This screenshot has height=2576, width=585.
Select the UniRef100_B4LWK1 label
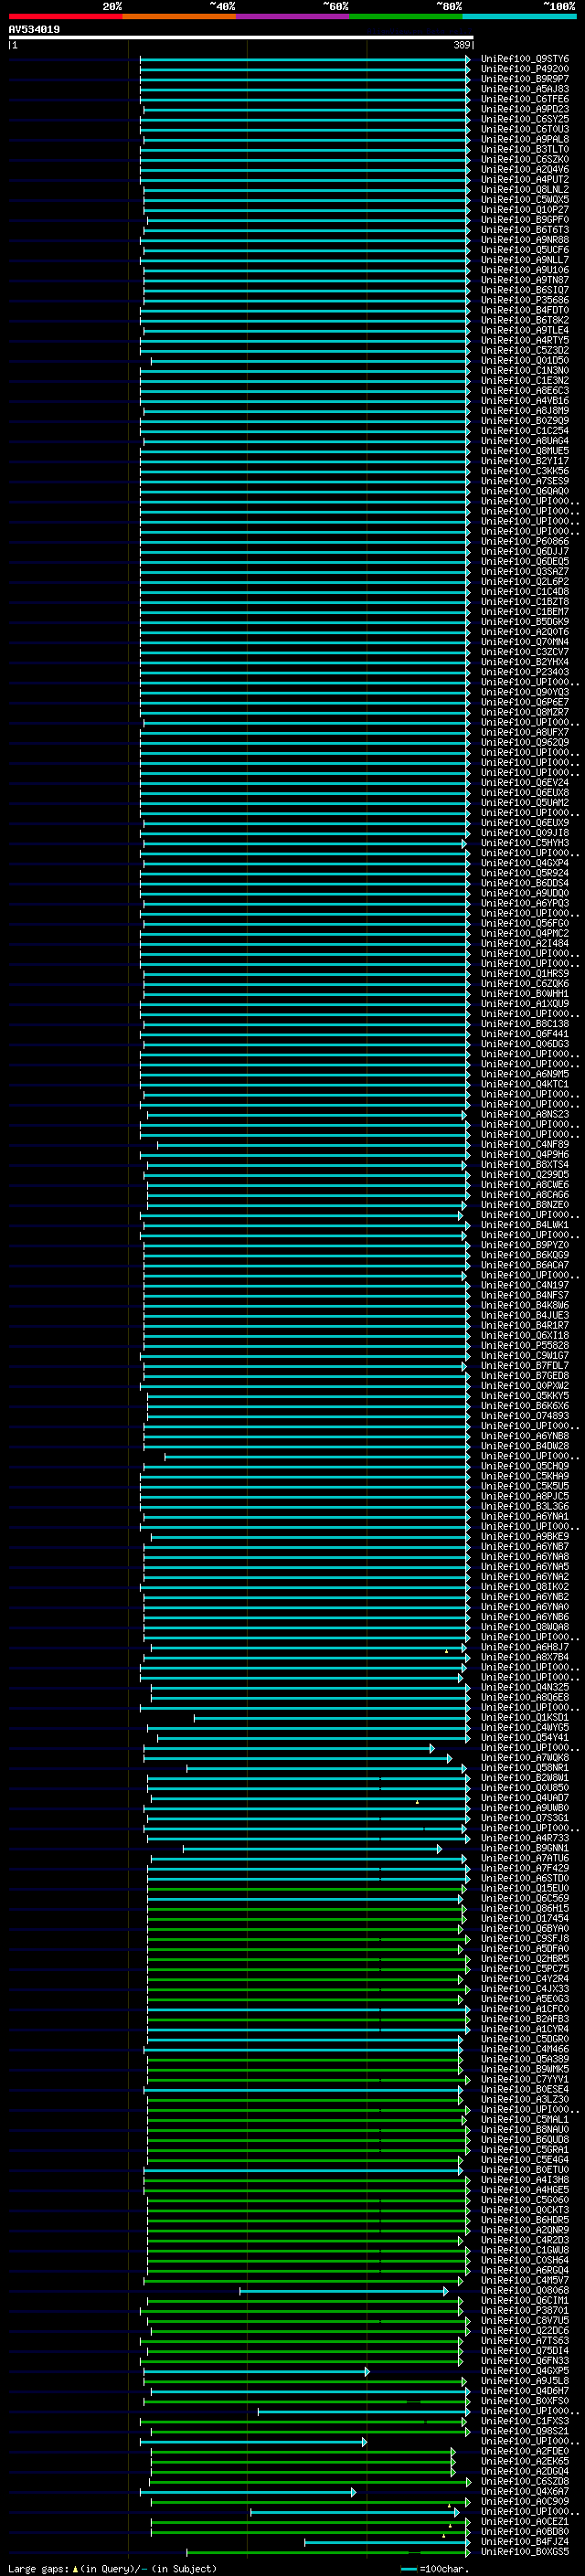coord(525,1224)
